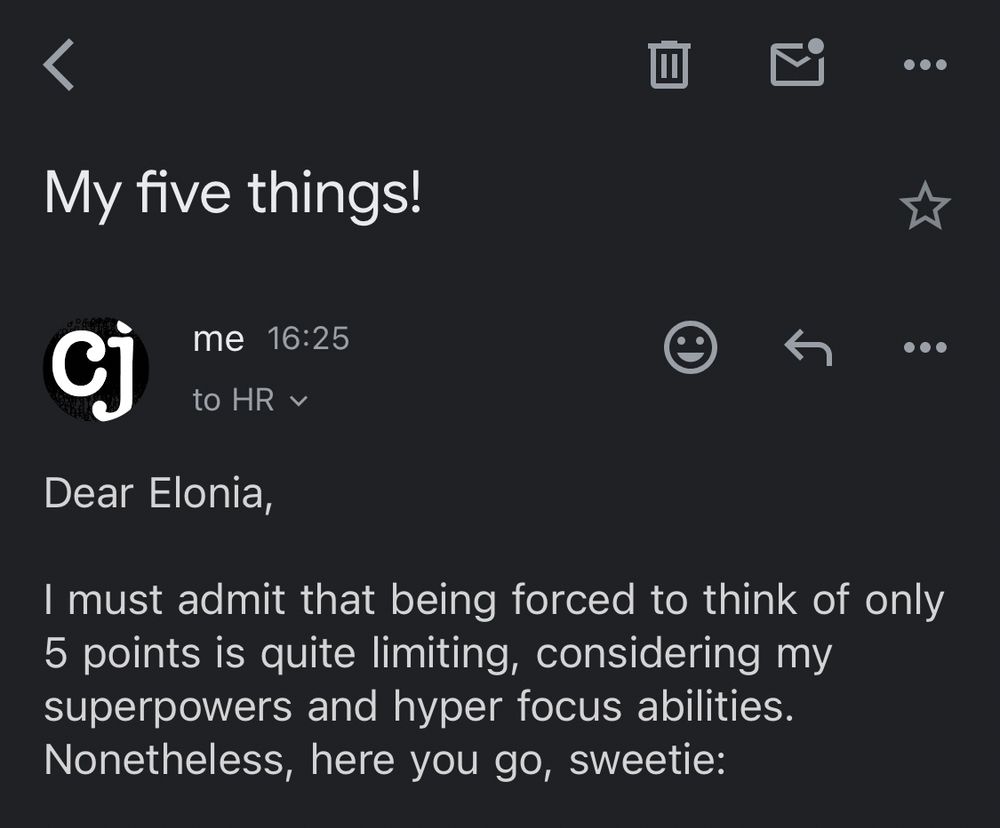Star the "My five things!" email
The height and width of the screenshot is (828, 1000).
(924, 206)
